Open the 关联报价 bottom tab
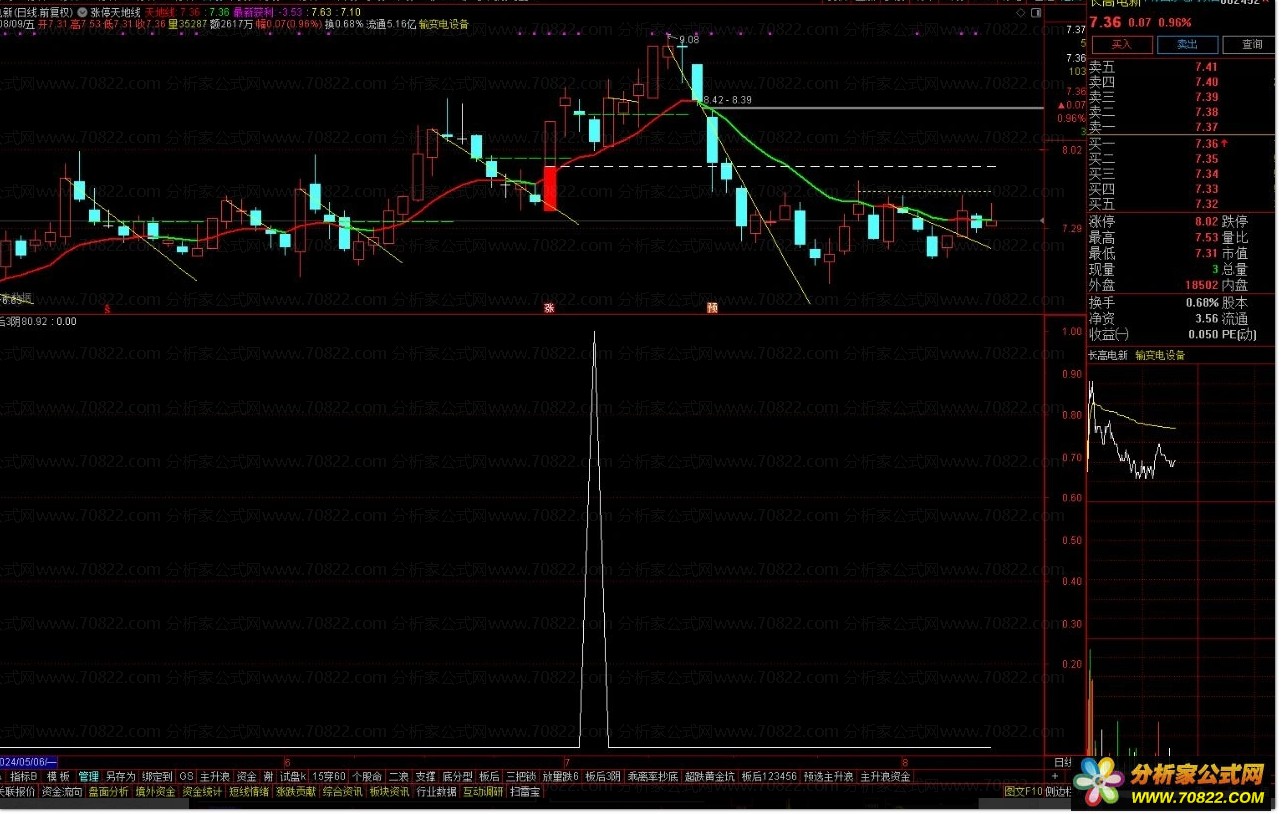This screenshot has width=1281, height=814. tap(17, 791)
